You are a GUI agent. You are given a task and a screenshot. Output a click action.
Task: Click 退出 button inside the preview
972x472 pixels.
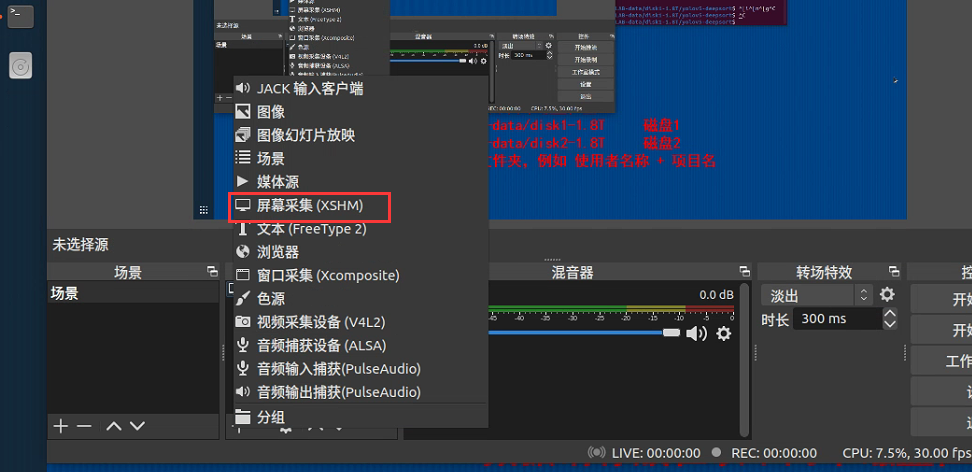tap(586, 97)
